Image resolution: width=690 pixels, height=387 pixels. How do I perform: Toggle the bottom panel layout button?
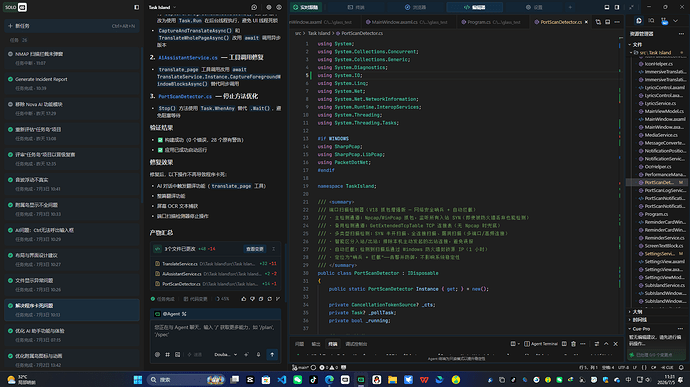tap(607, 7)
